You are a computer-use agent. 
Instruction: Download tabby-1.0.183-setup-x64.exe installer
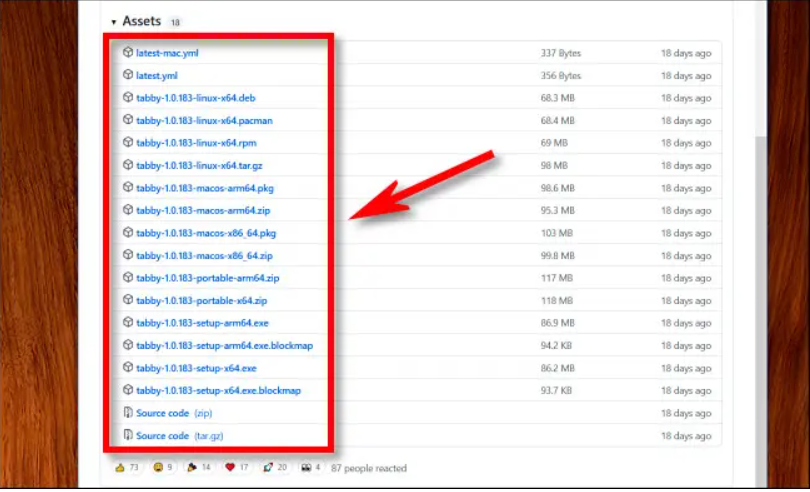(196, 368)
